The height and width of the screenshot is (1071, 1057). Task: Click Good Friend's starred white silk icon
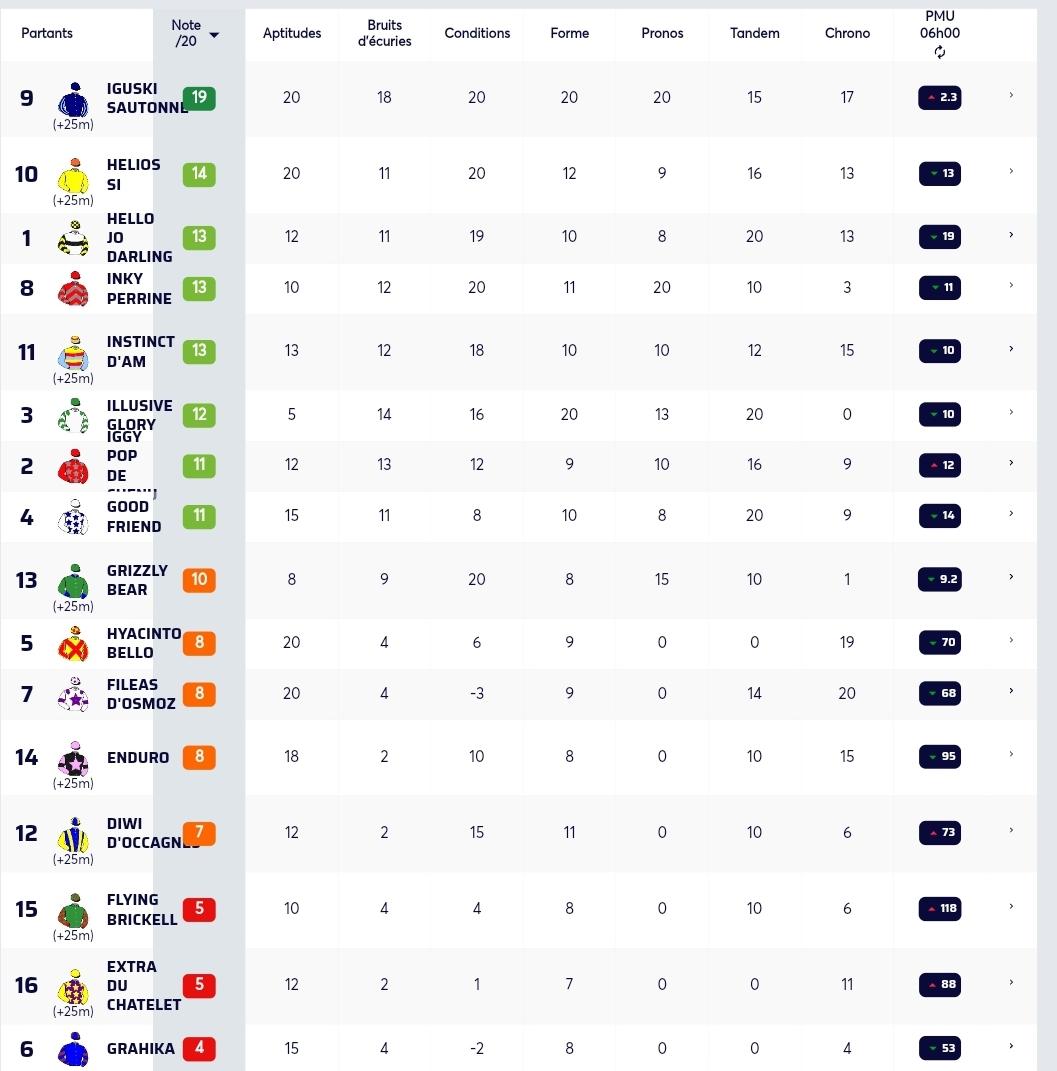pos(74,517)
